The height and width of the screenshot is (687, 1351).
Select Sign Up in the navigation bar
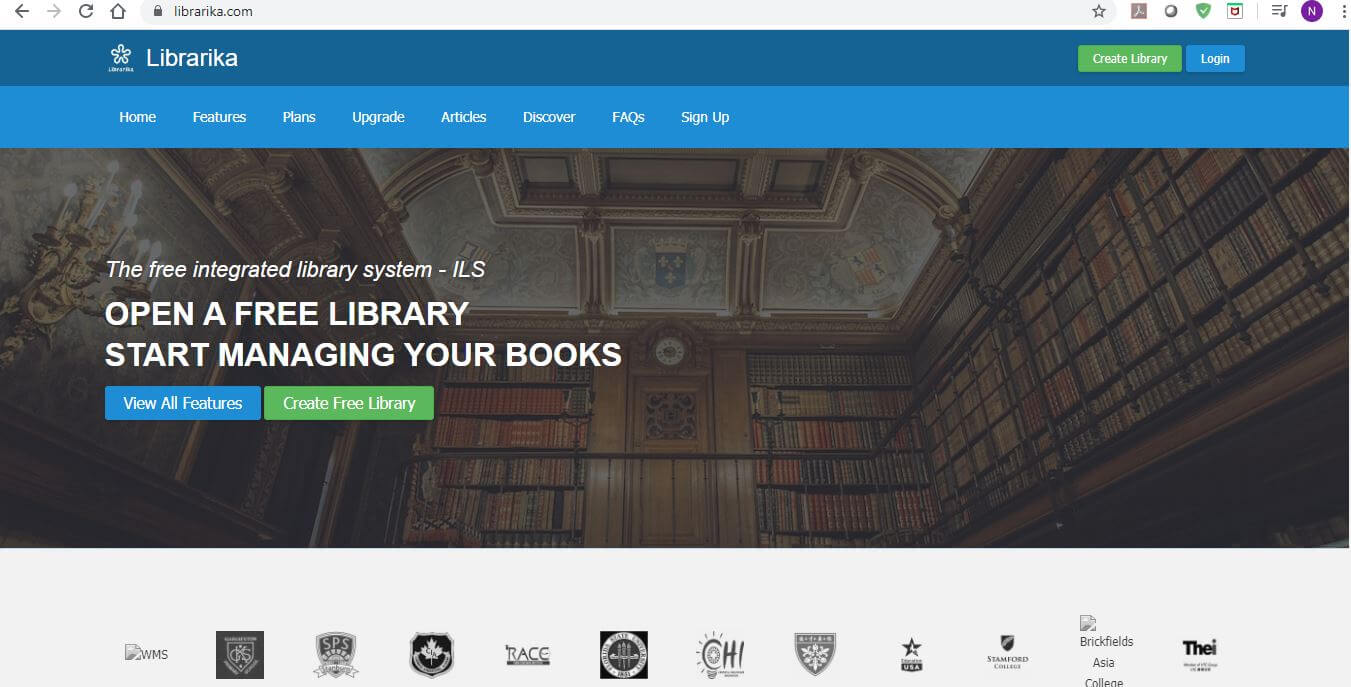(x=705, y=117)
